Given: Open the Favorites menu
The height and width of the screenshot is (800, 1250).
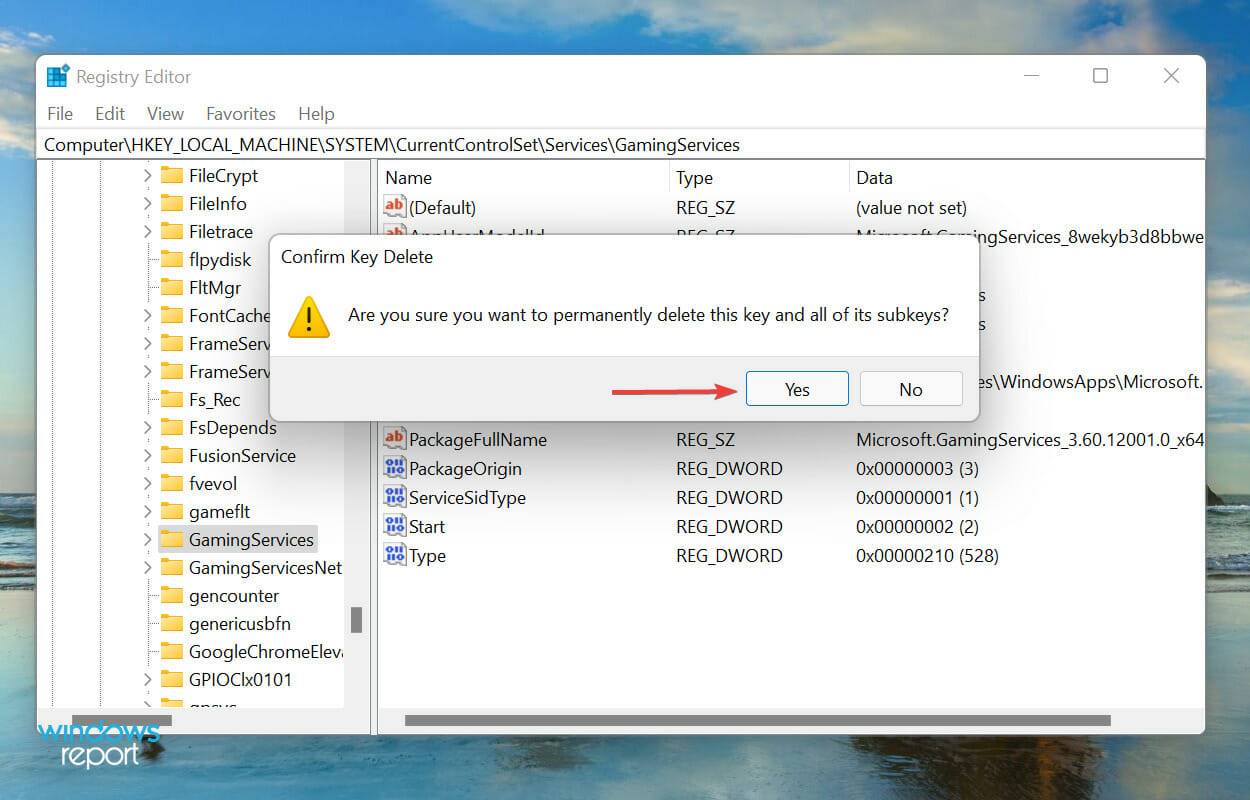Looking at the screenshot, I should (x=241, y=113).
